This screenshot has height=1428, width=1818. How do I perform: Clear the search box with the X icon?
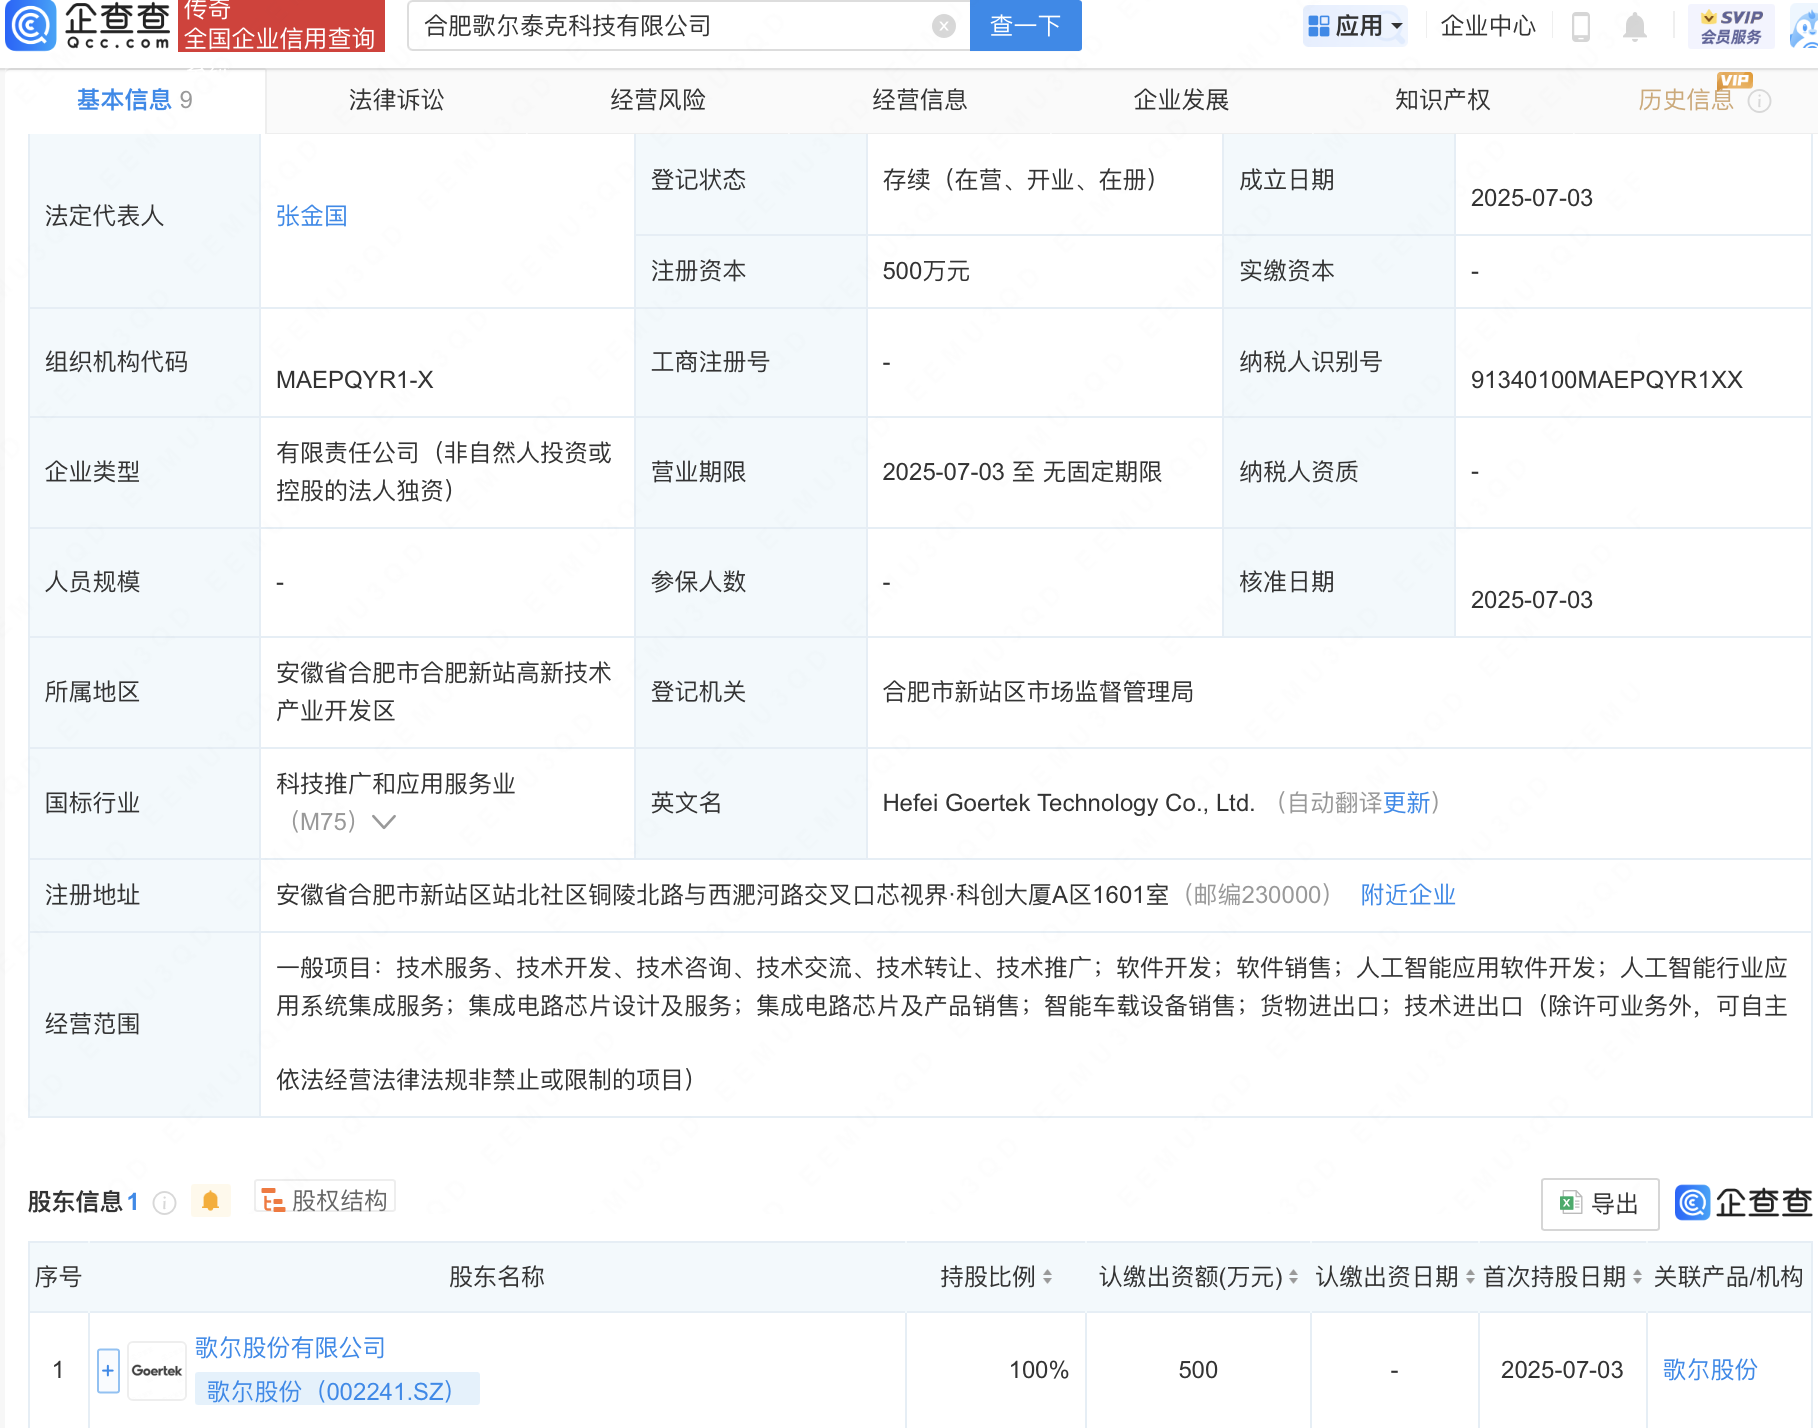pos(943,26)
